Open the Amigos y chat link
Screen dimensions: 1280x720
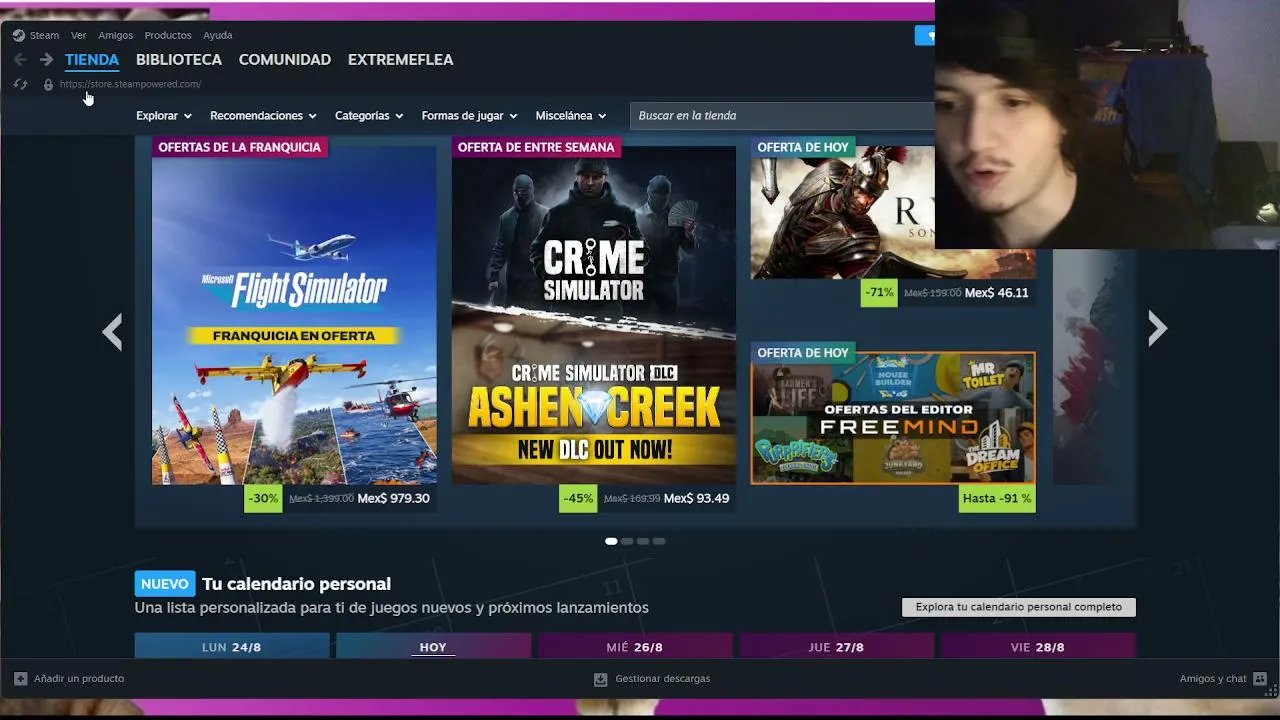point(1213,678)
